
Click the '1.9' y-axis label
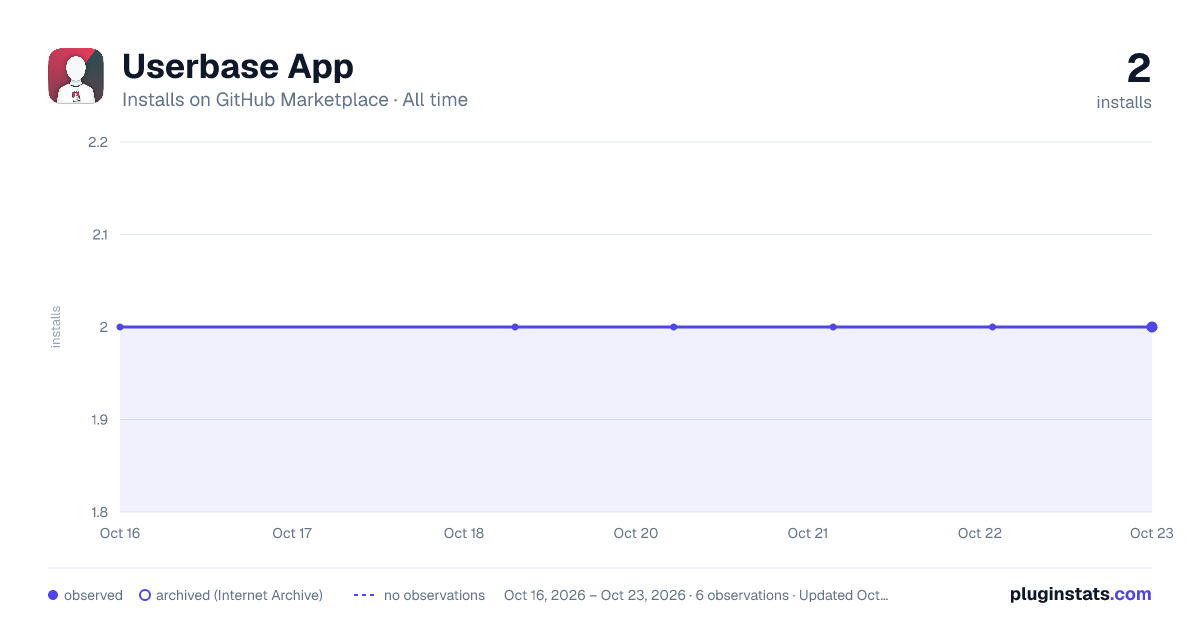pyautogui.click(x=98, y=420)
